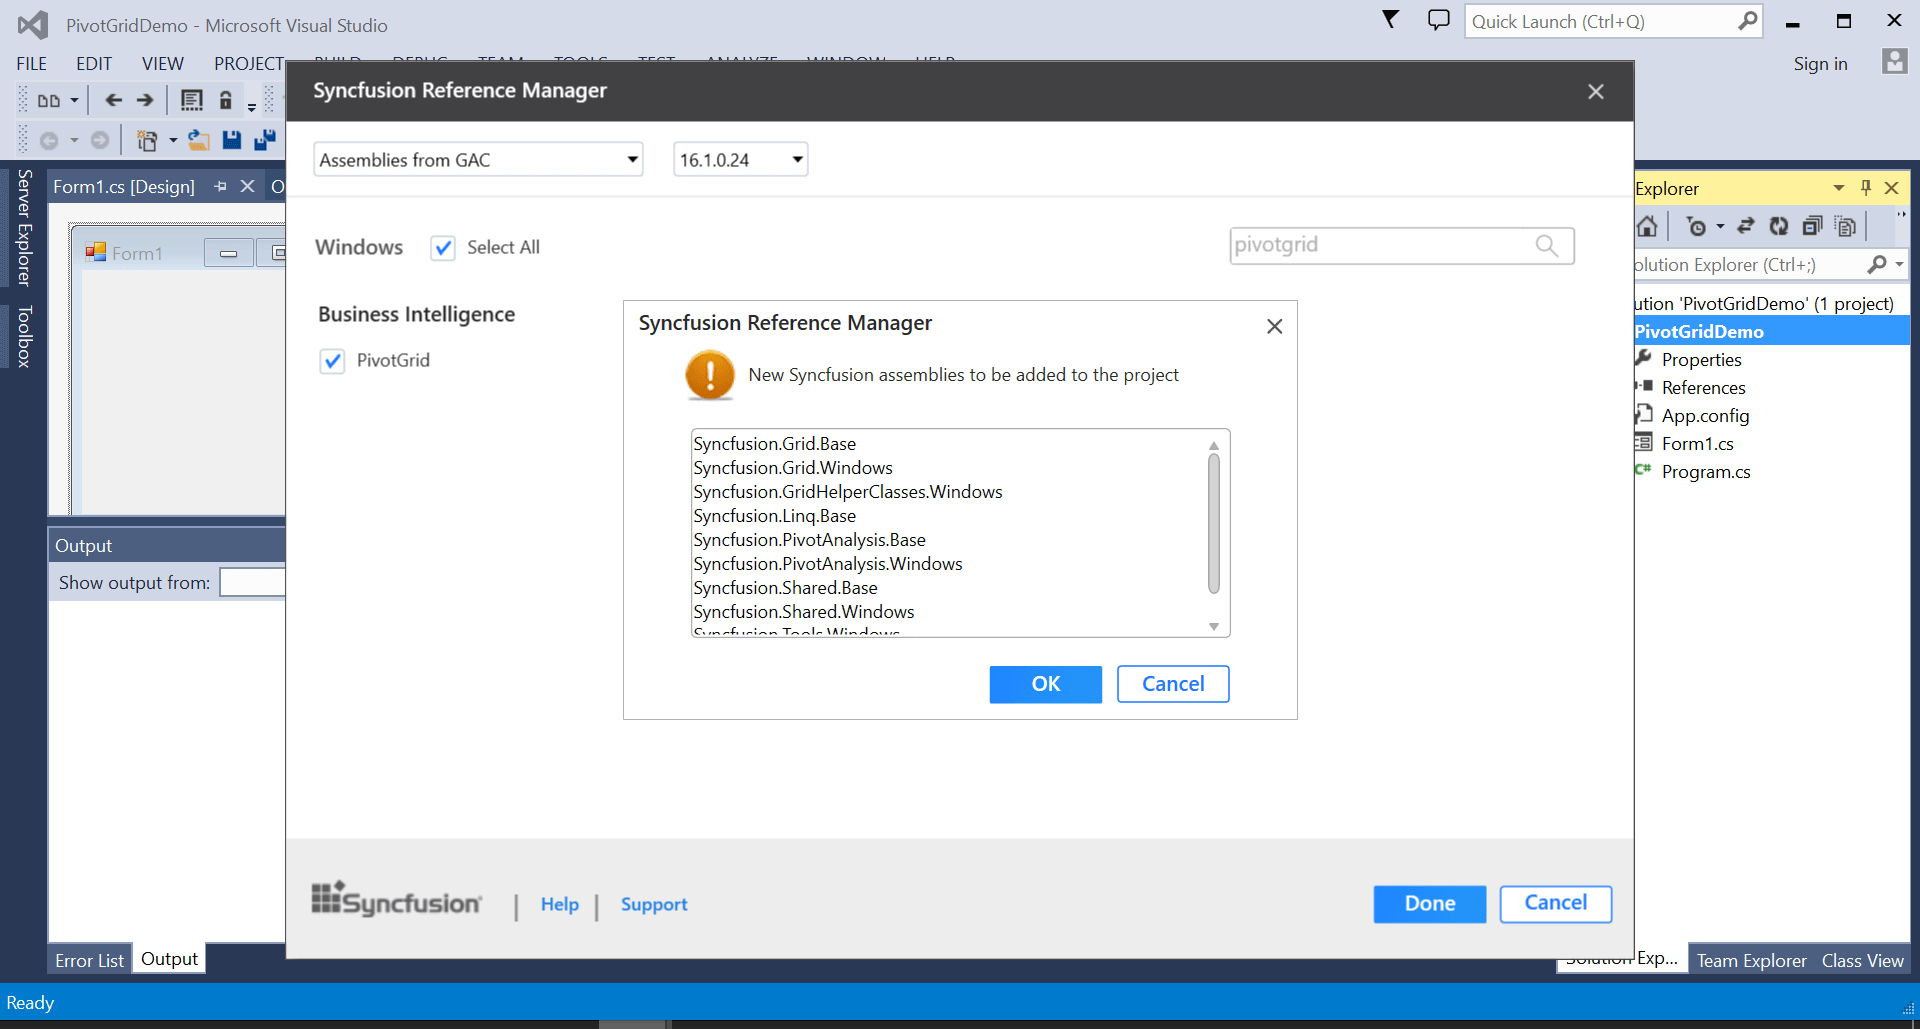
Task: Open the Help link
Action: click(560, 904)
